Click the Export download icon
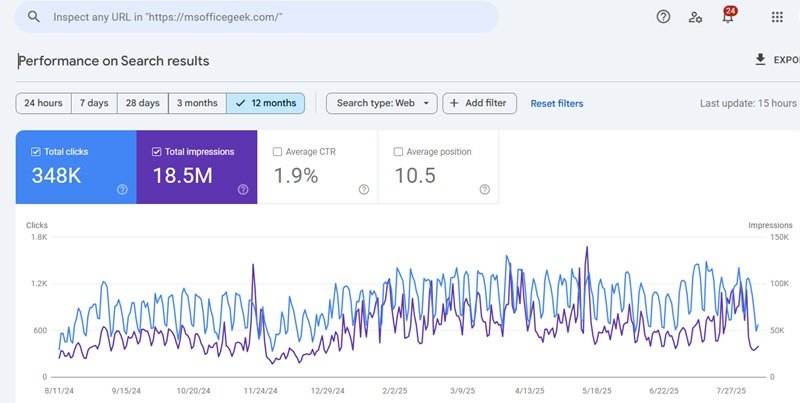800x403 pixels. point(760,60)
